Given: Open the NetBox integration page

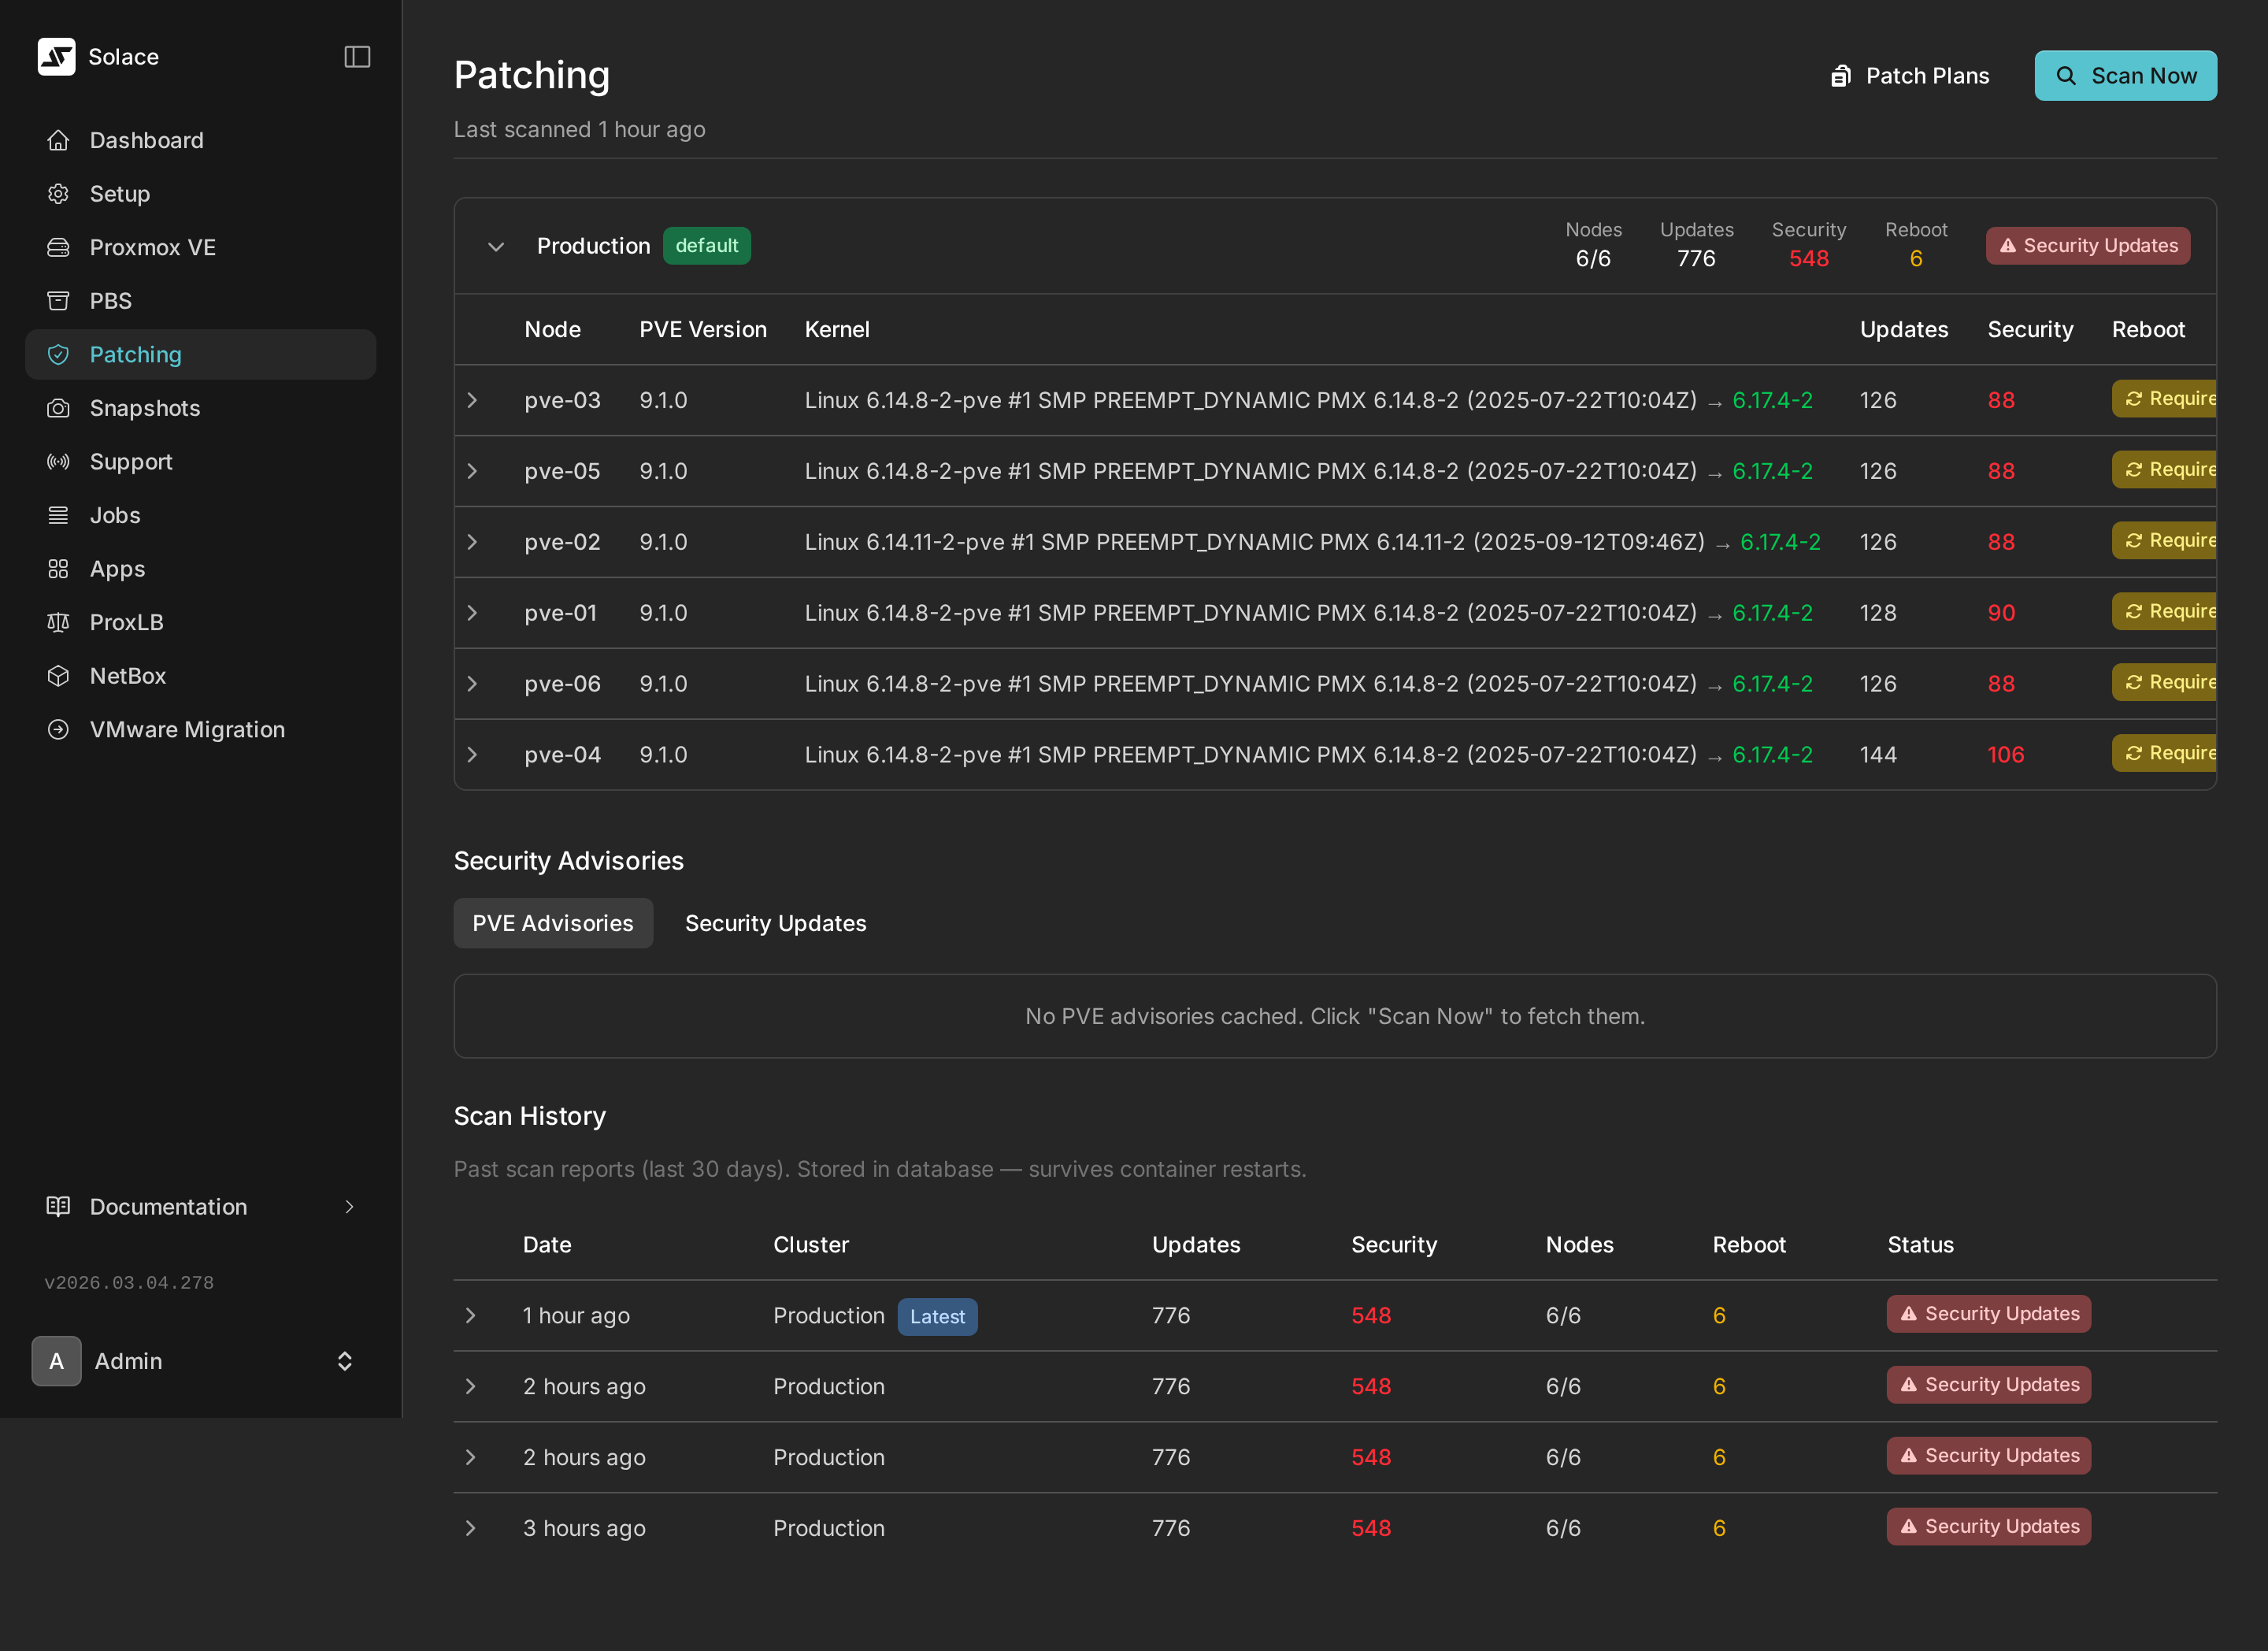Looking at the screenshot, I should [x=128, y=675].
